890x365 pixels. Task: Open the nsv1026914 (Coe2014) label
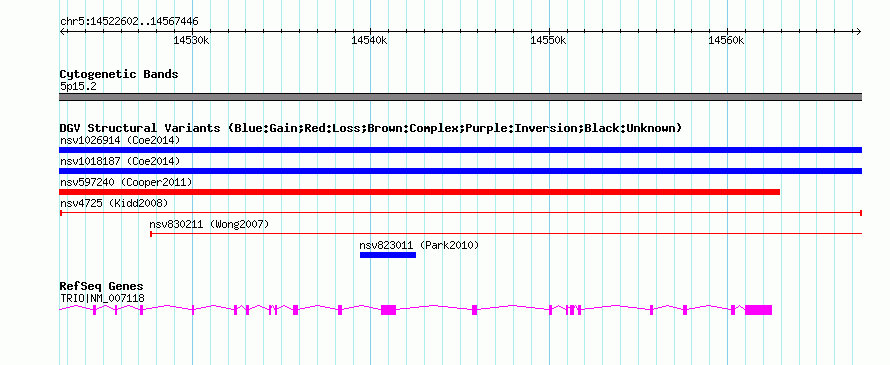point(120,140)
